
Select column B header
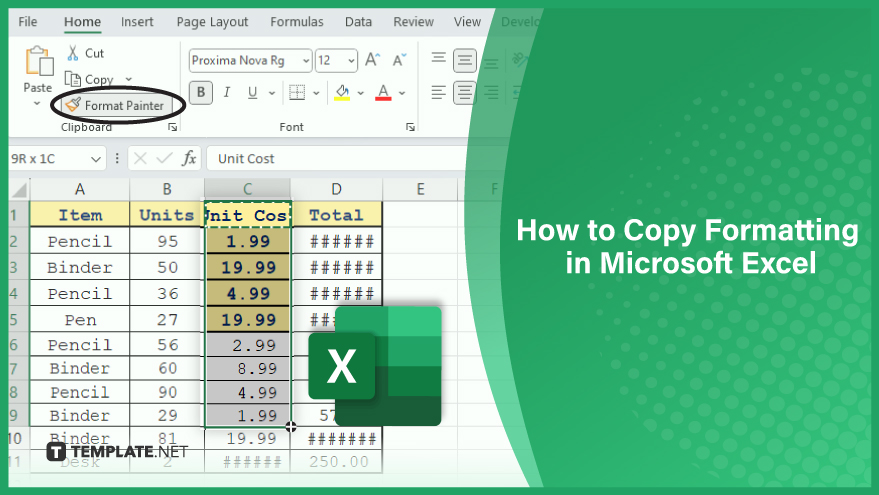click(166, 189)
